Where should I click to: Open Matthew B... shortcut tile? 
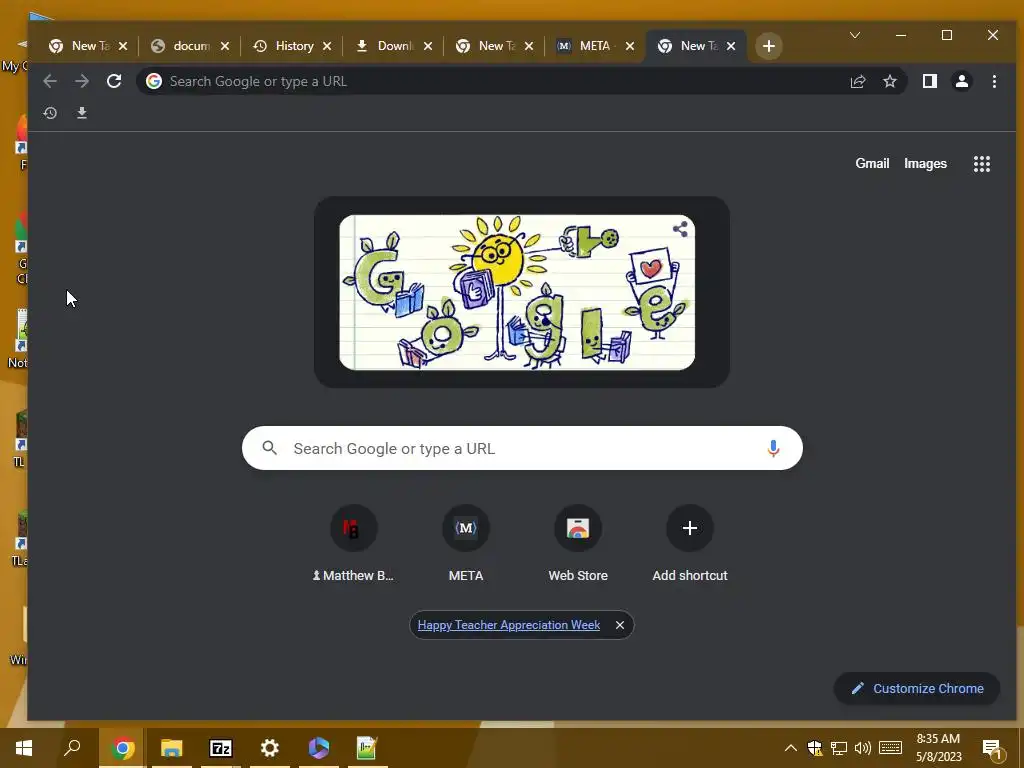pos(353,543)
